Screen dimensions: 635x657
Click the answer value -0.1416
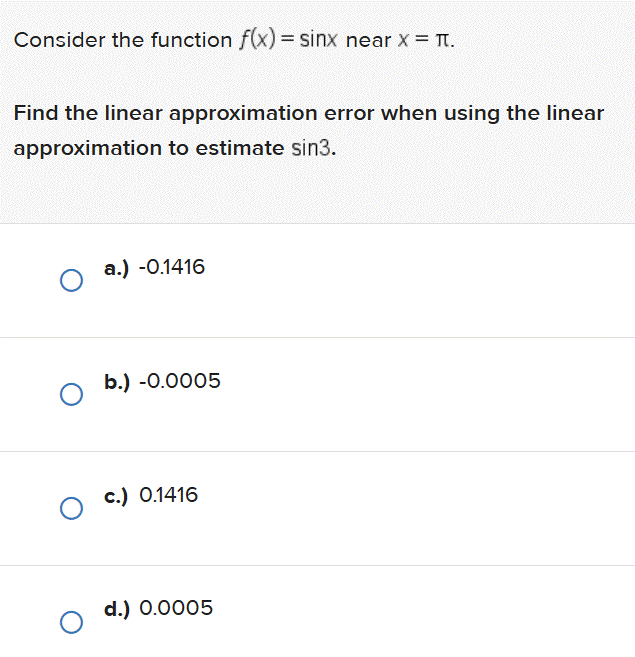point(172,267)
